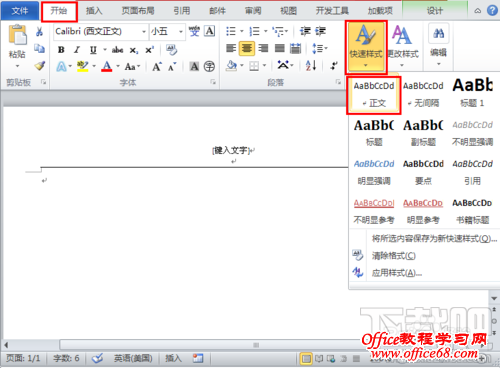The image size is (500, 368).
Task: Toggle center alignment
Action: [x=247, y=48]
